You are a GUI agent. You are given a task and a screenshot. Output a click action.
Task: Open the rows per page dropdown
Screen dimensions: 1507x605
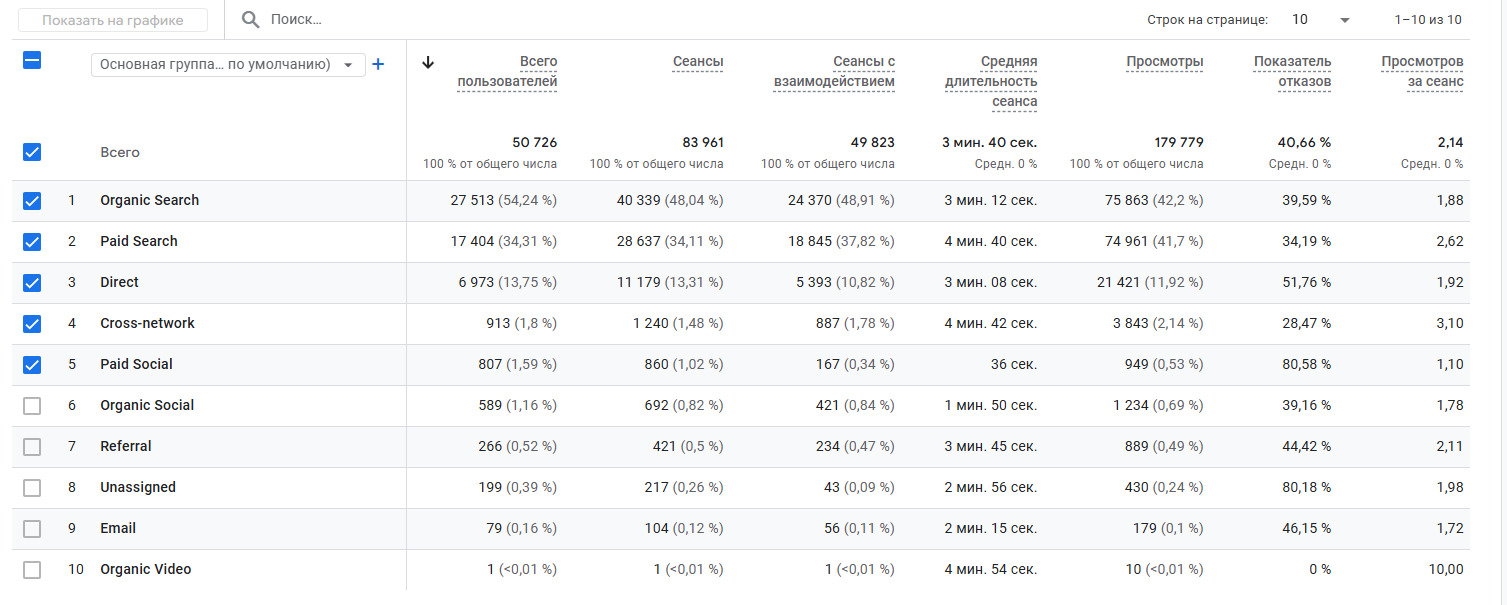[1320, 20]
